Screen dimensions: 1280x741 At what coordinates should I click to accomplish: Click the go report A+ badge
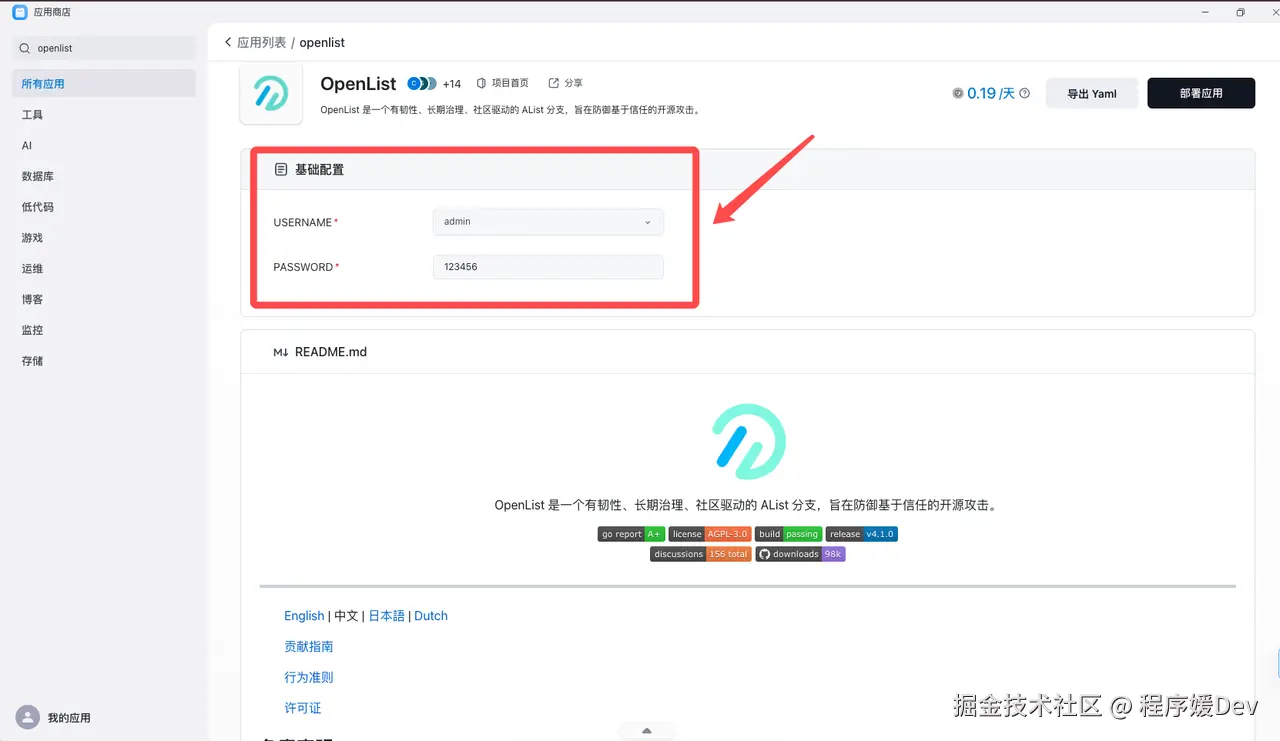pos(632,534)
